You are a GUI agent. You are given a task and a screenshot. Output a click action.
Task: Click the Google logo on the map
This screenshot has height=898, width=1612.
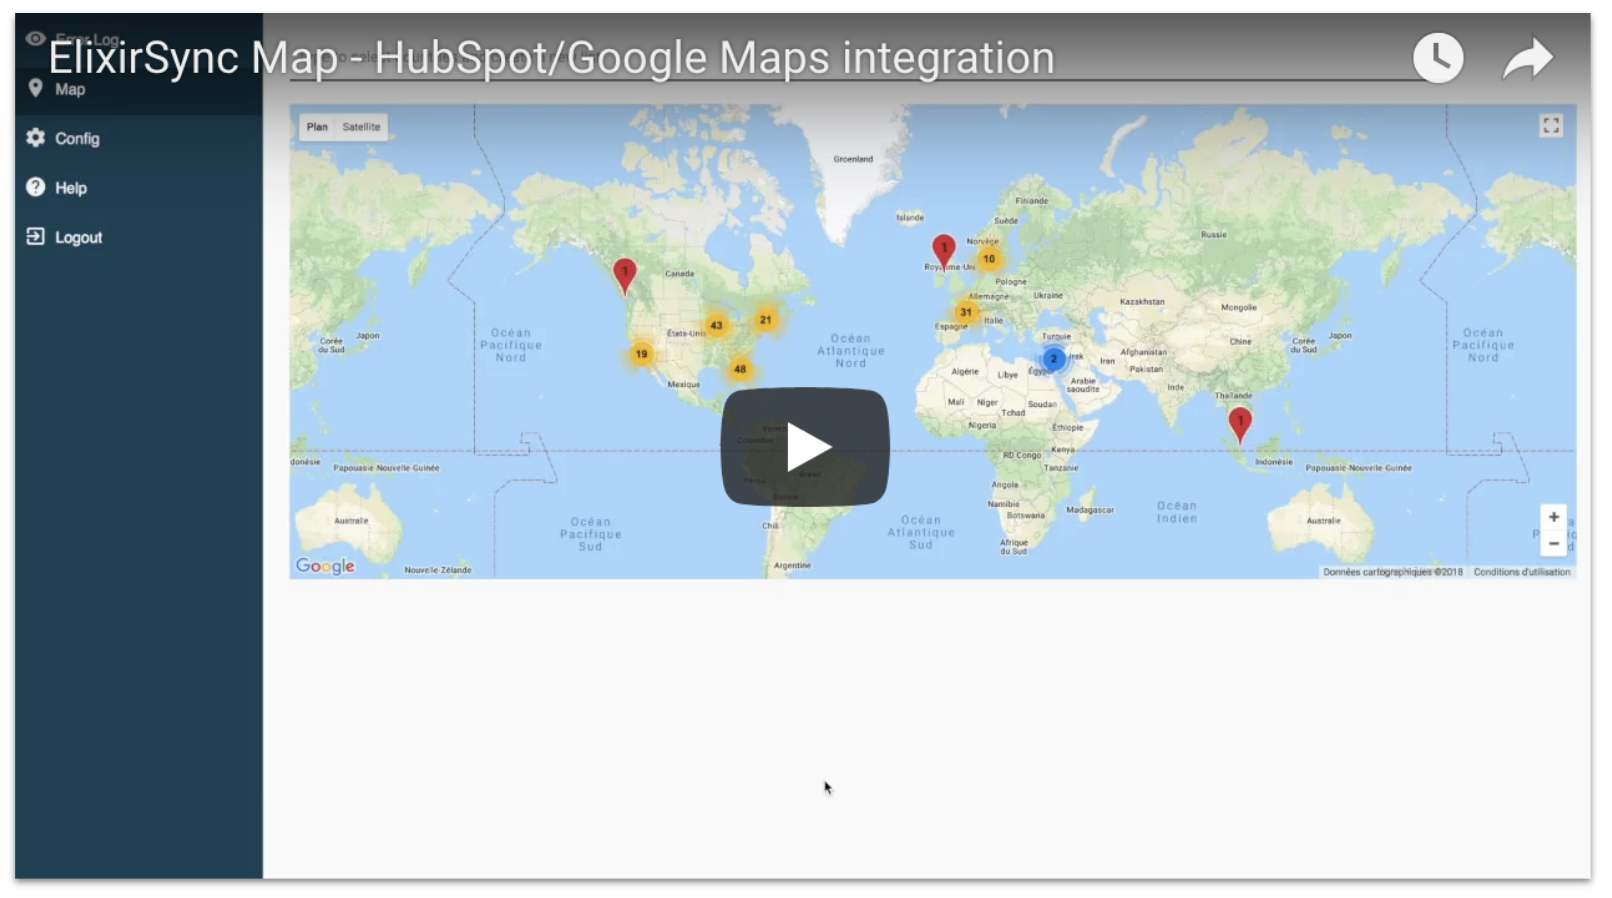point(325,566)
